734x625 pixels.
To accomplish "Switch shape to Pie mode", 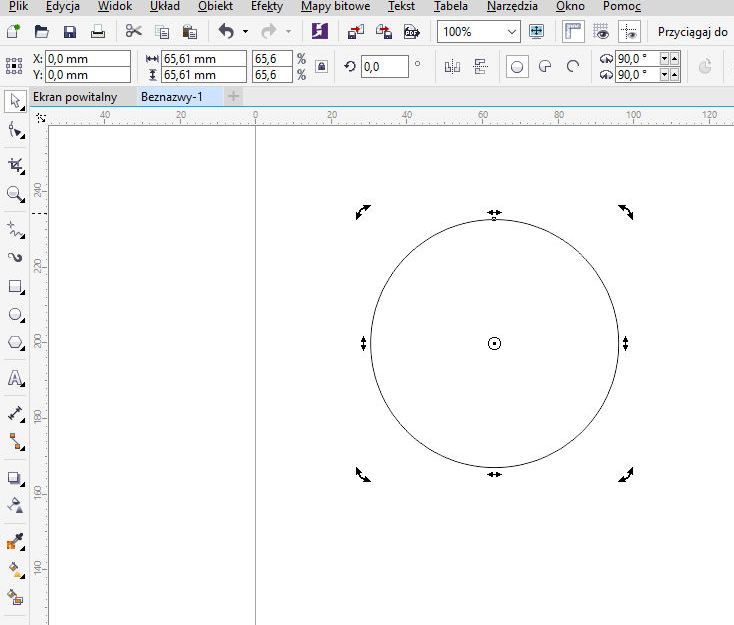I will coord(545,67).
